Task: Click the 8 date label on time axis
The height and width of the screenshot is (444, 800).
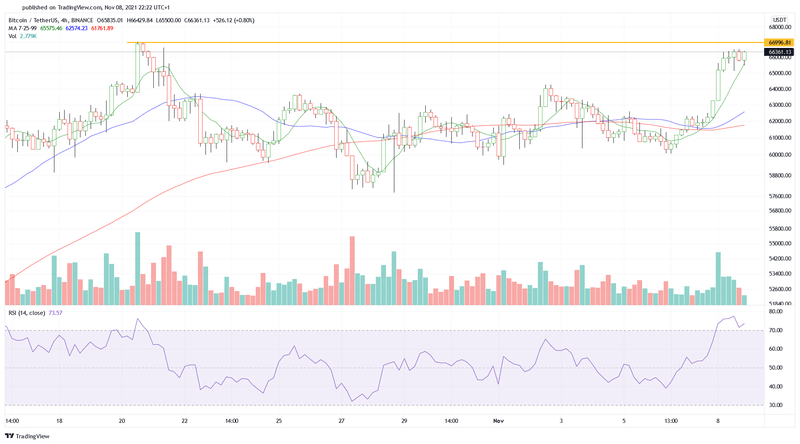Action: [x=718, y=421]
